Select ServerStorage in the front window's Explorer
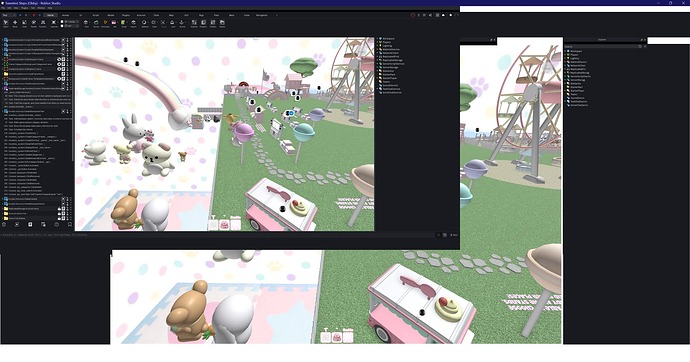This screenshot has height=362, width=690. [x=390, y=67]
